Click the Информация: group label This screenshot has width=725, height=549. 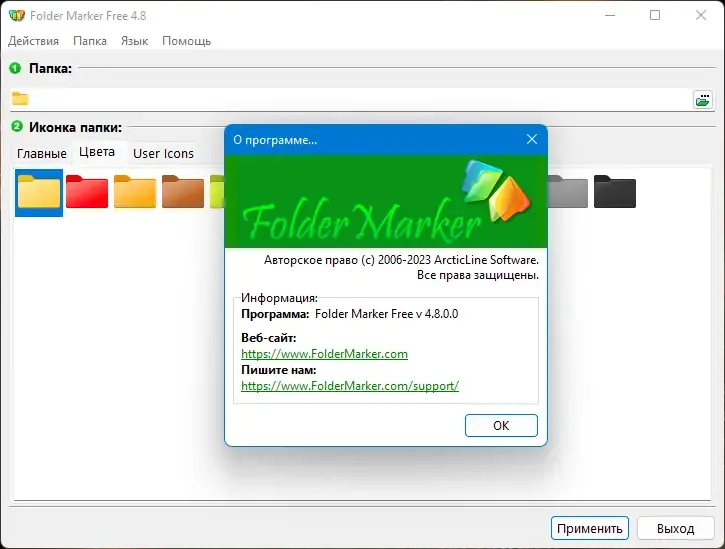pos(279,298)
